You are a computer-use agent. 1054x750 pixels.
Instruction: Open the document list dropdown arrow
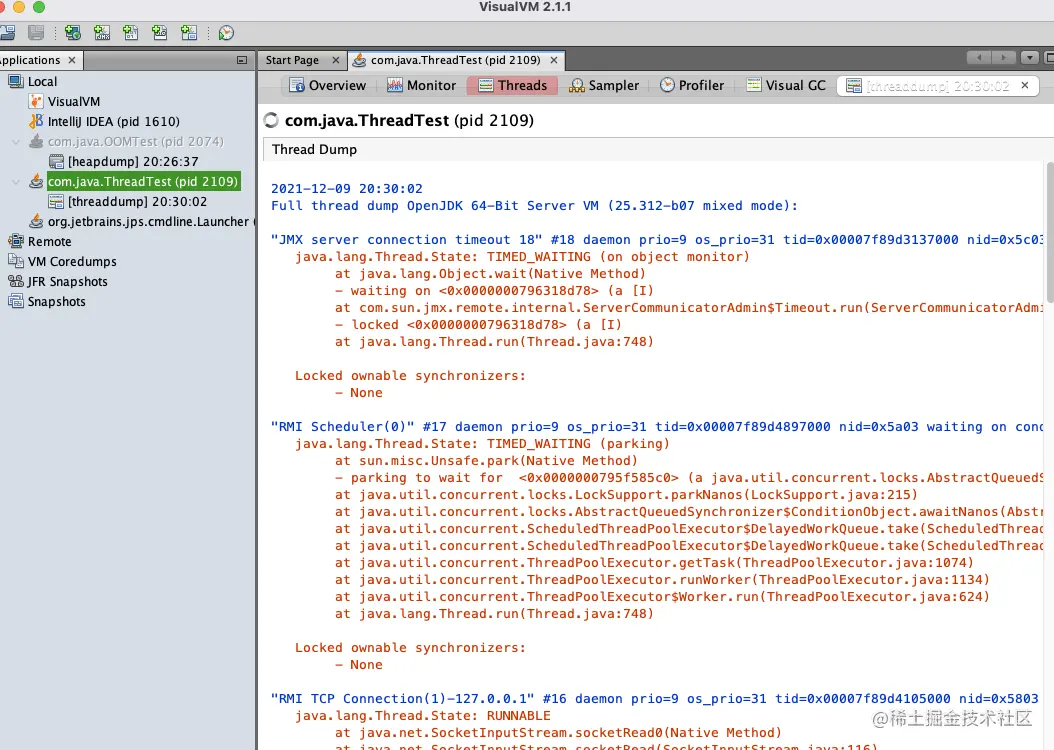[x=1030, y=58]
